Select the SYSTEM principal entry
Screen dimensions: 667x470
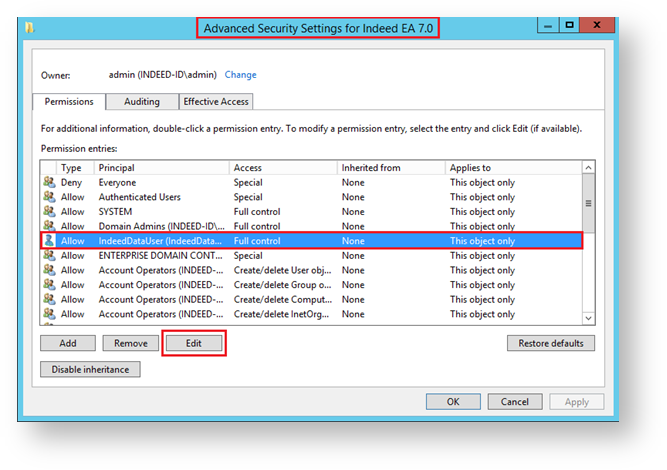coord(115,211)
